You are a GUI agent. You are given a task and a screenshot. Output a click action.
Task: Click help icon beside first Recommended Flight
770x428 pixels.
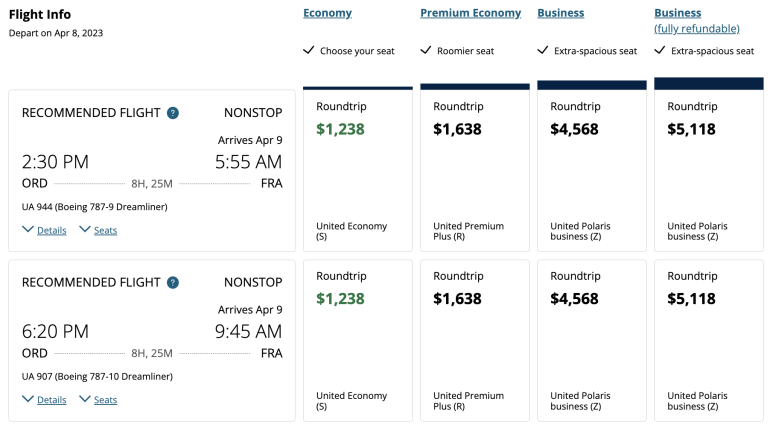[x=173, y=113]
